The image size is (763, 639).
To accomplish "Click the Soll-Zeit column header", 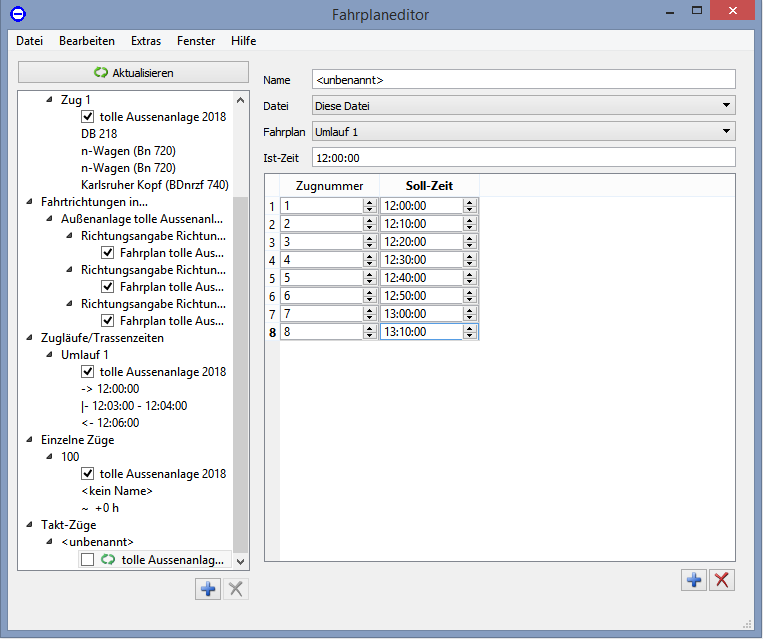I will point(429,186).
